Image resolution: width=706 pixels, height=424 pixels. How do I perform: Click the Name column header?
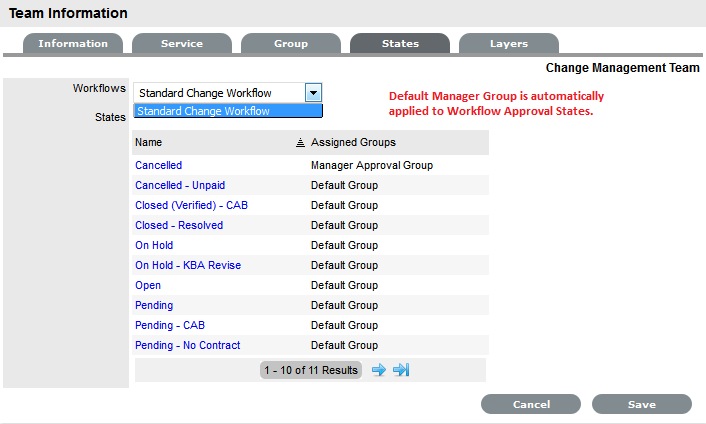[x=149, y=142]
